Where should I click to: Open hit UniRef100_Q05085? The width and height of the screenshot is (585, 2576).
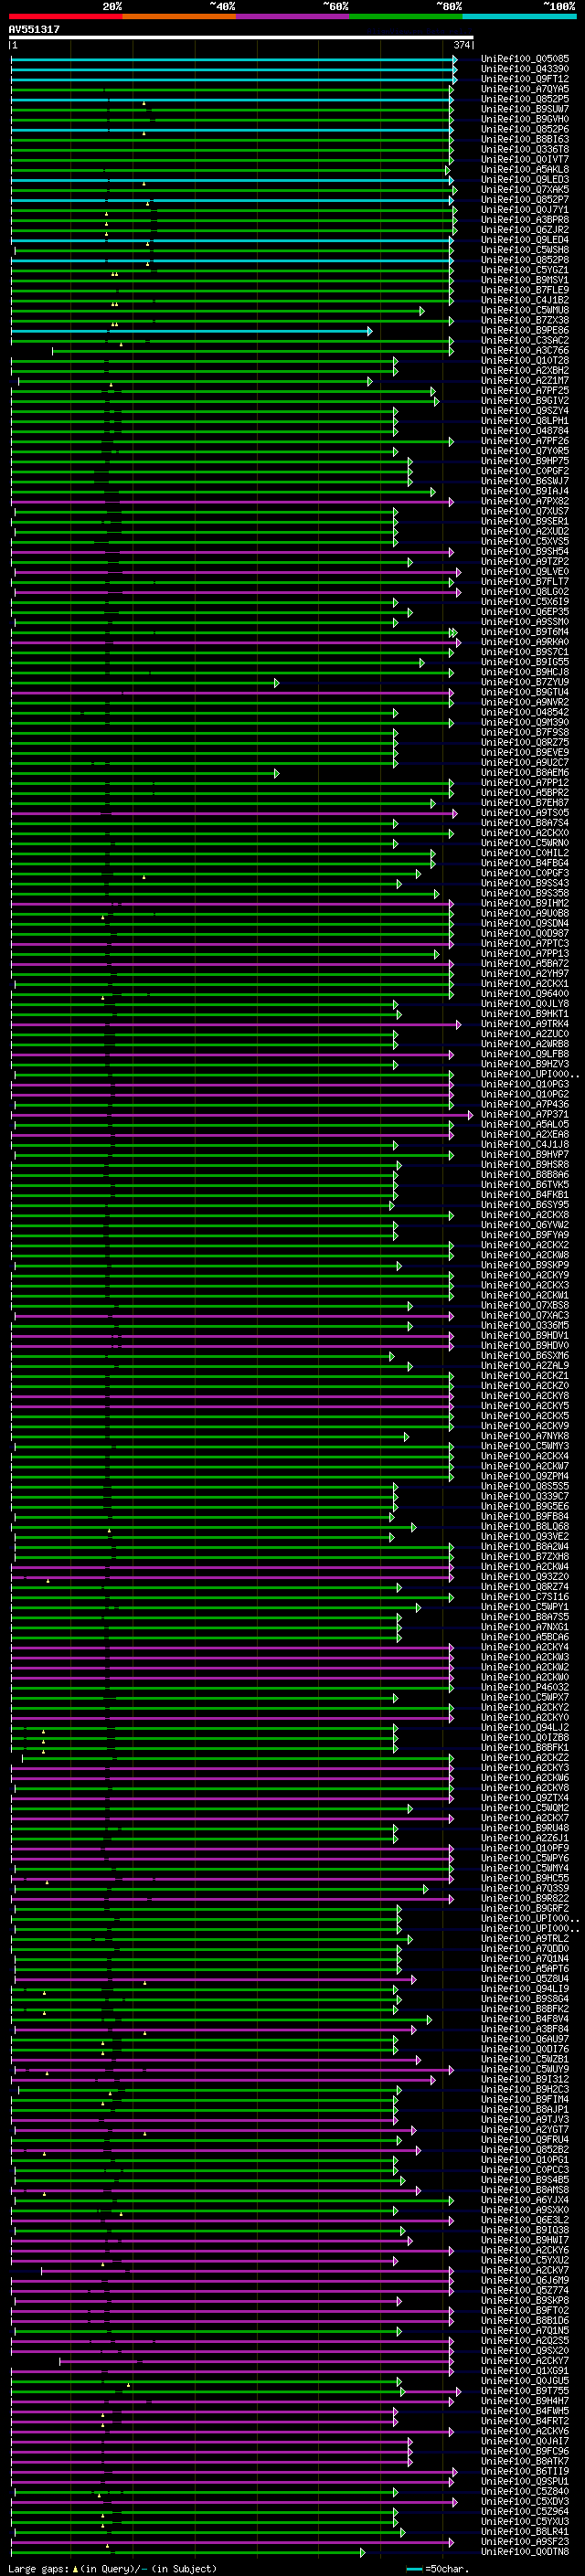tap(524, 59)
